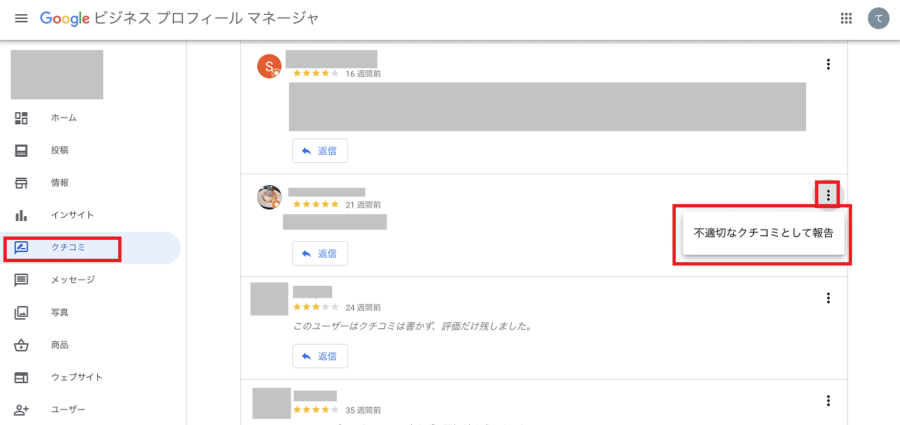Open options menu for 35 週間前 review
Screen dimensions: 900x425
point(828,401)
